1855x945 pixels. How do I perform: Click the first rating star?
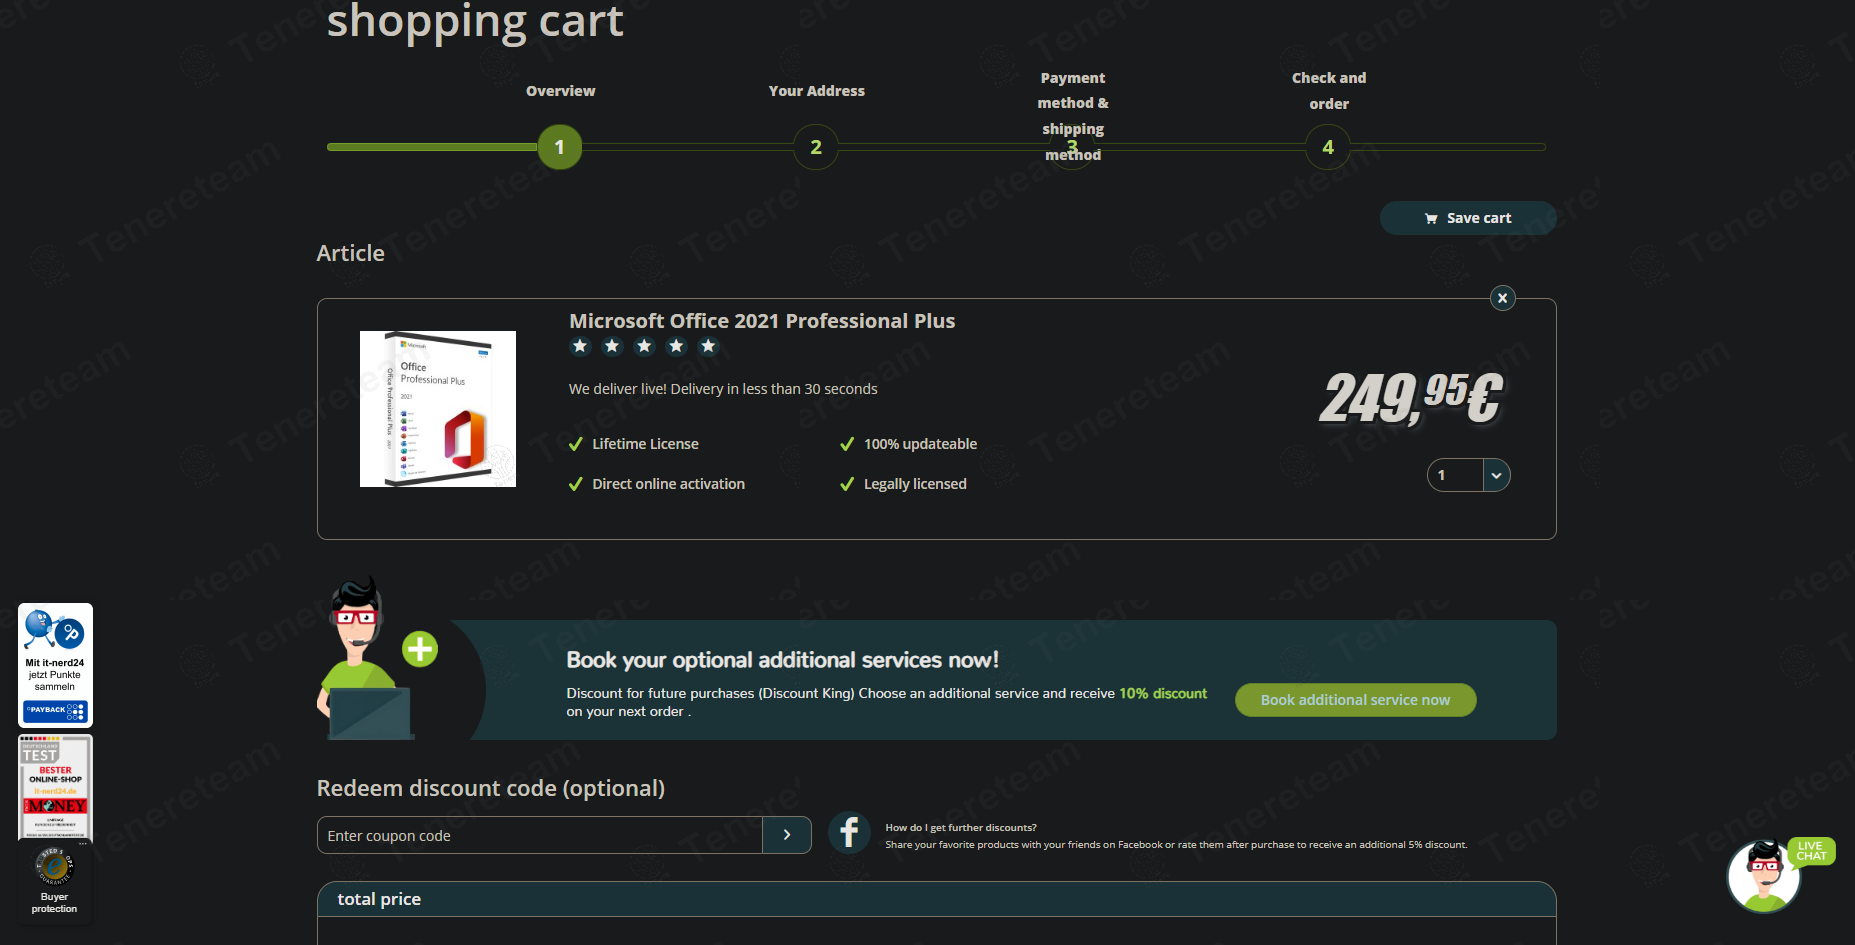tap(580, 346)
